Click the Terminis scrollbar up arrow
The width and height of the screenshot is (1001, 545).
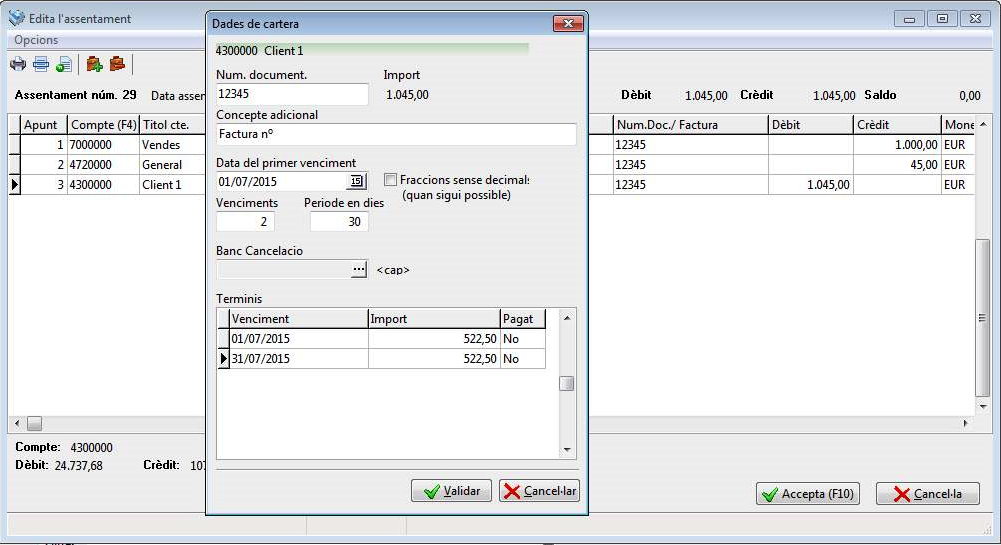(567, 317)
